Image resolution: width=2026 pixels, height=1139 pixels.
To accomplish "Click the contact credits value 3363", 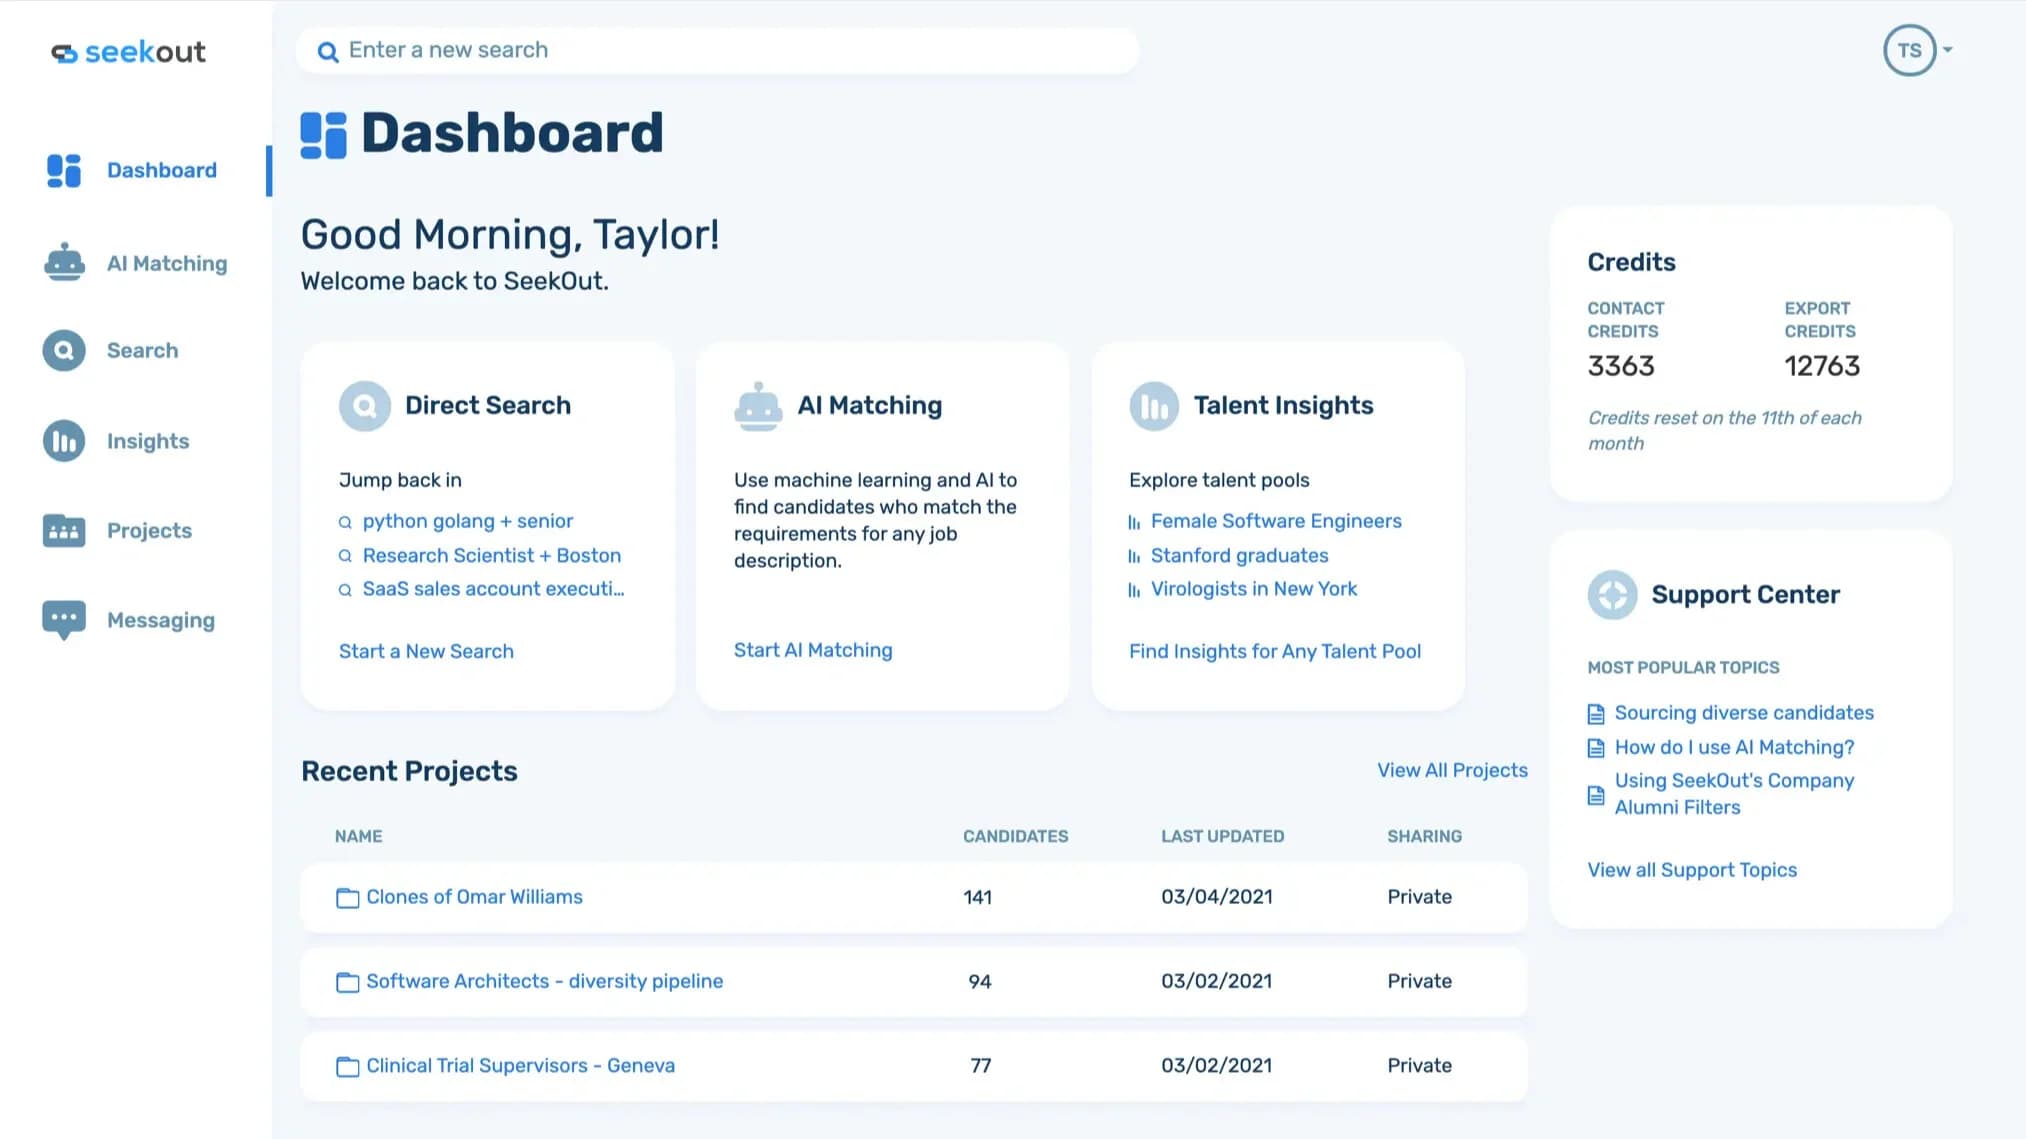I will pos(1621,366).
